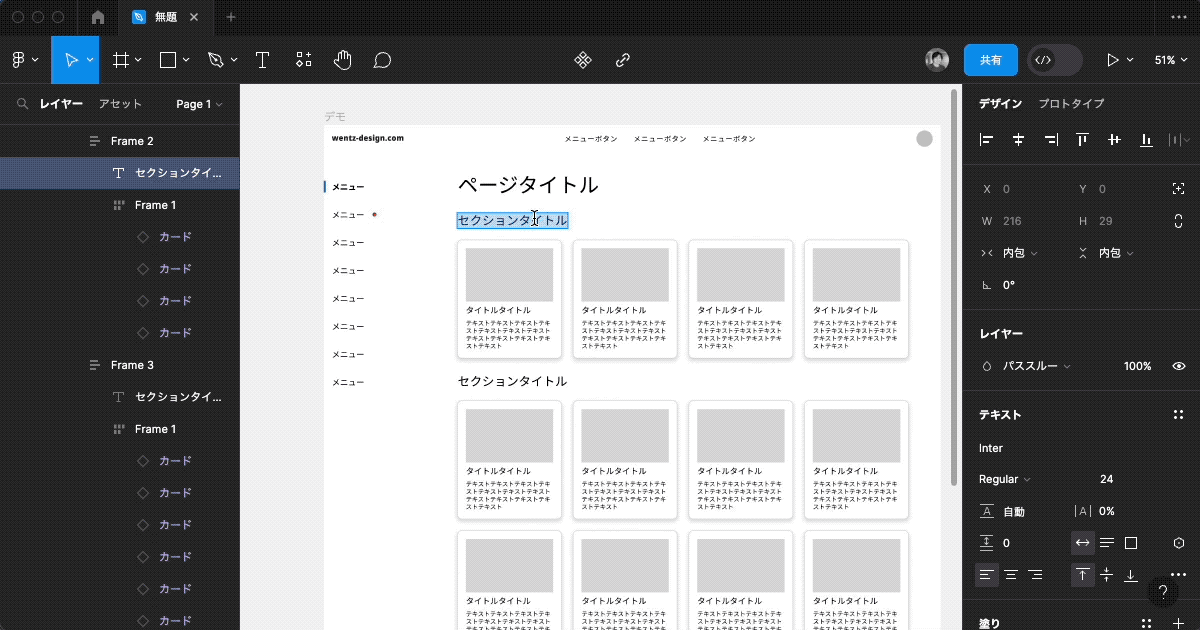The width and height of the screenshot is (1200, 630).
Task: Select the Pen tool
Action: click(216, 60)
